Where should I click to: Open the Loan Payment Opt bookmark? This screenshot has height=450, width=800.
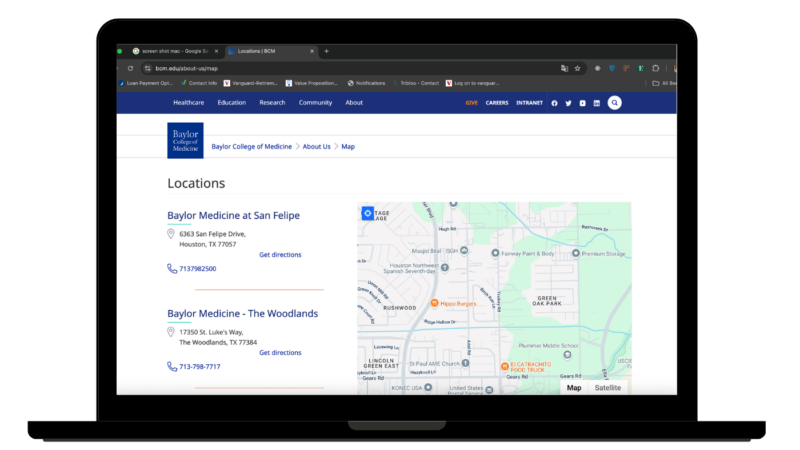tap(146, 83)
